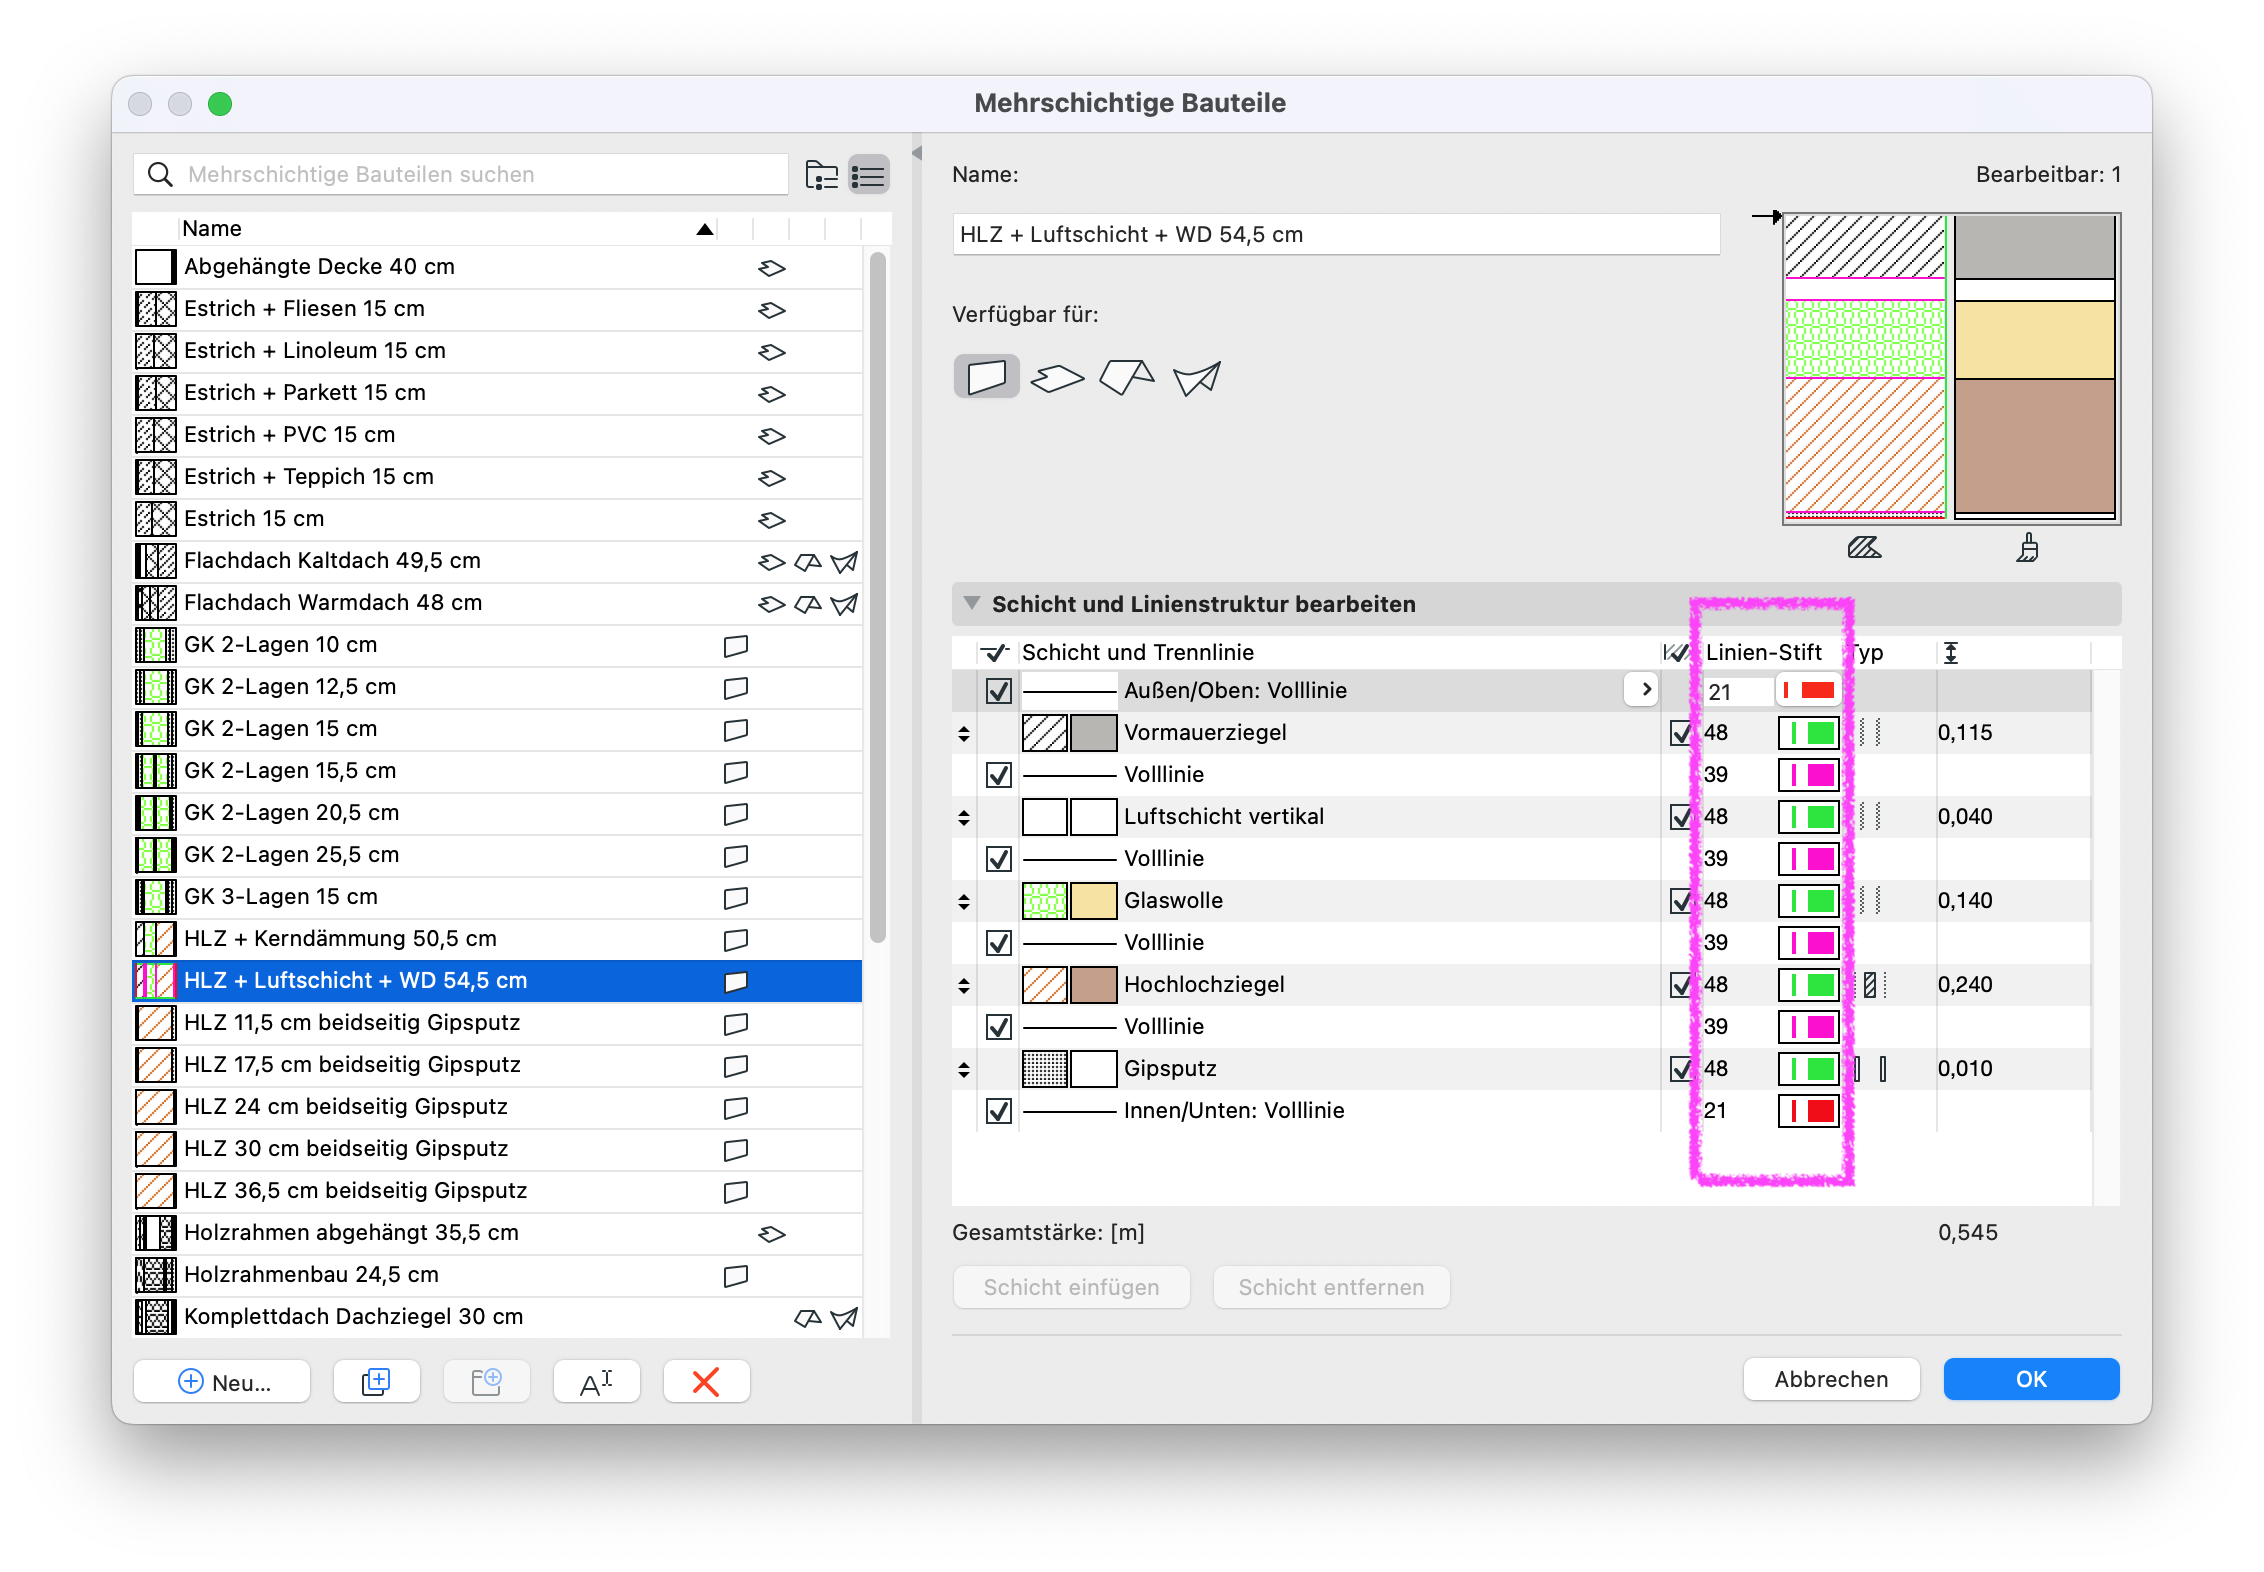Toggle Gipsputz end-line checkbox
This screenshot has height=1572, width=2264.
coord(1681,1069)
